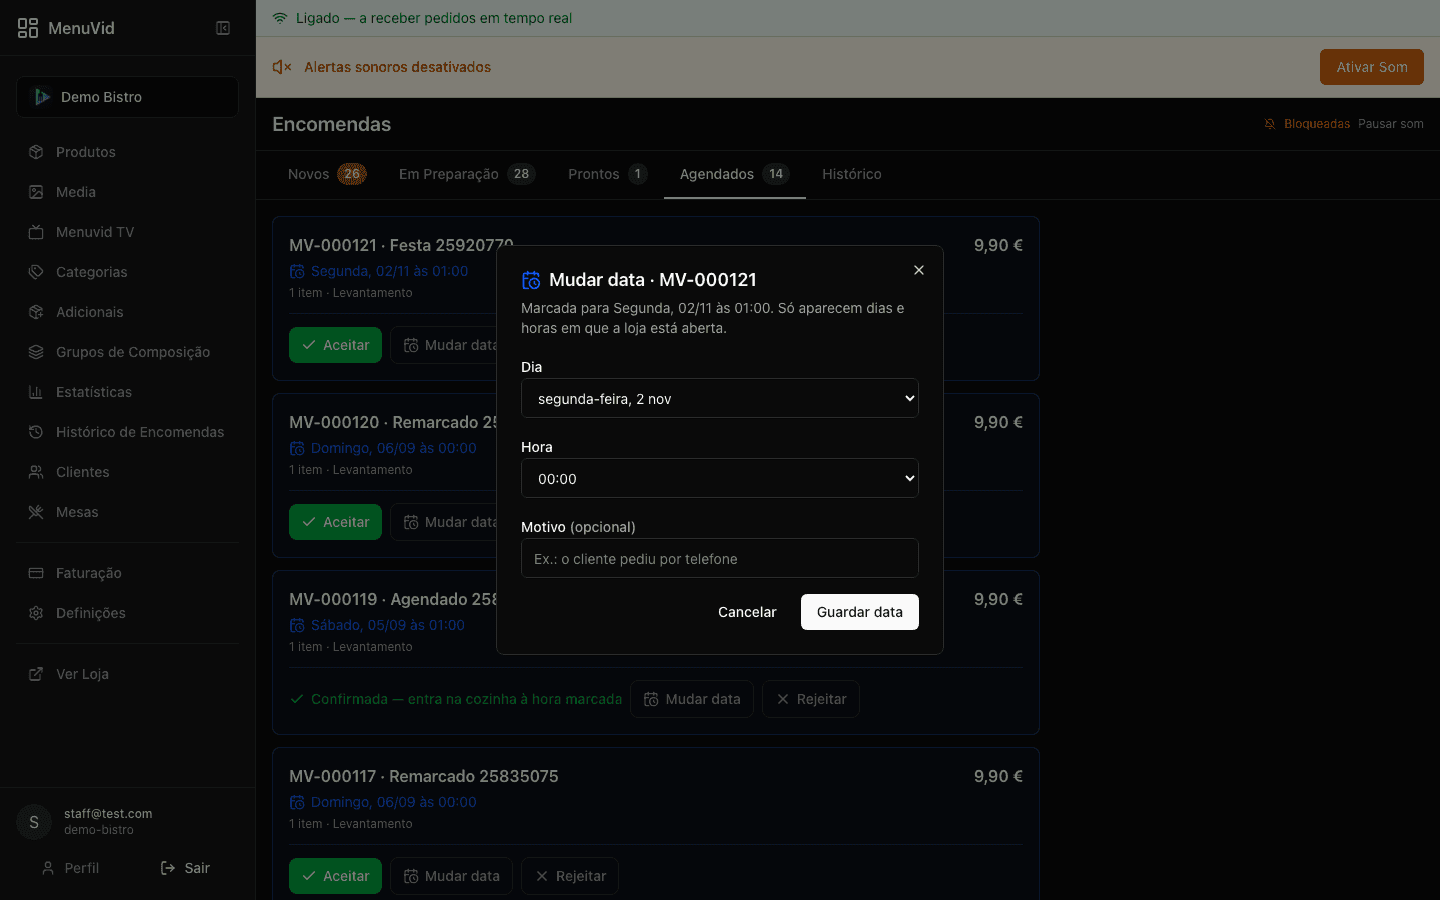Image resolution: width=1440 pixels, height=900 pixels.
Task: Click the Definições gear icon
Action: pyautogui.click(x=36, y=613)
